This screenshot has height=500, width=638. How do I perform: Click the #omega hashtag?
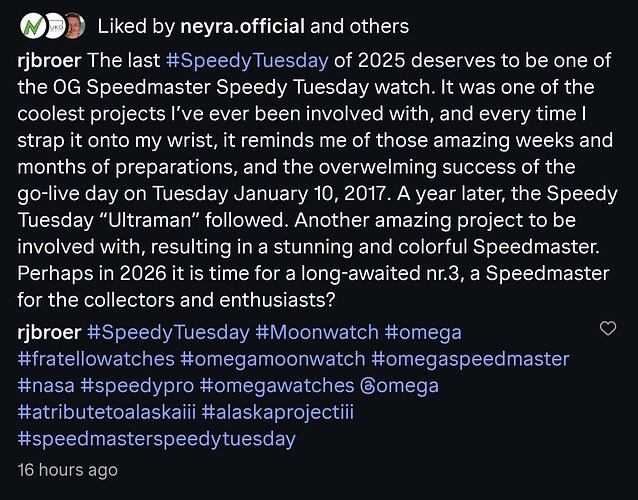pos(423,331)
